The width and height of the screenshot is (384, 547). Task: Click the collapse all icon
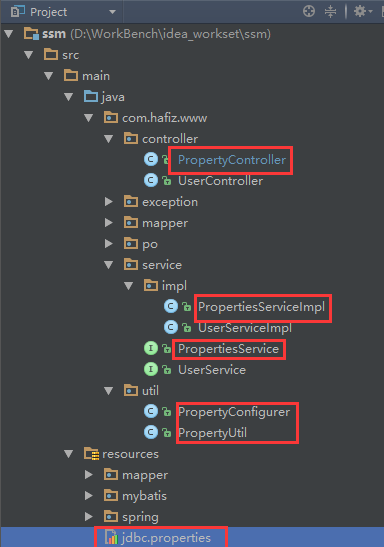pyautogui.click(x=330, y=12)
